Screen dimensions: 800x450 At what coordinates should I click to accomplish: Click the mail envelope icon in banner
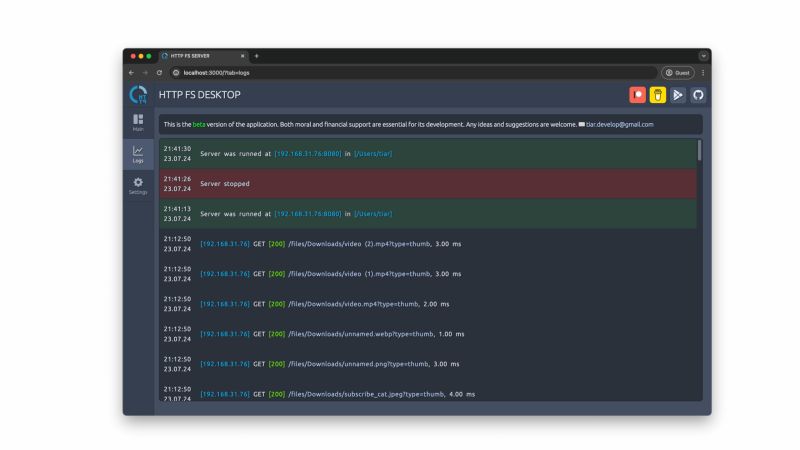582,124
